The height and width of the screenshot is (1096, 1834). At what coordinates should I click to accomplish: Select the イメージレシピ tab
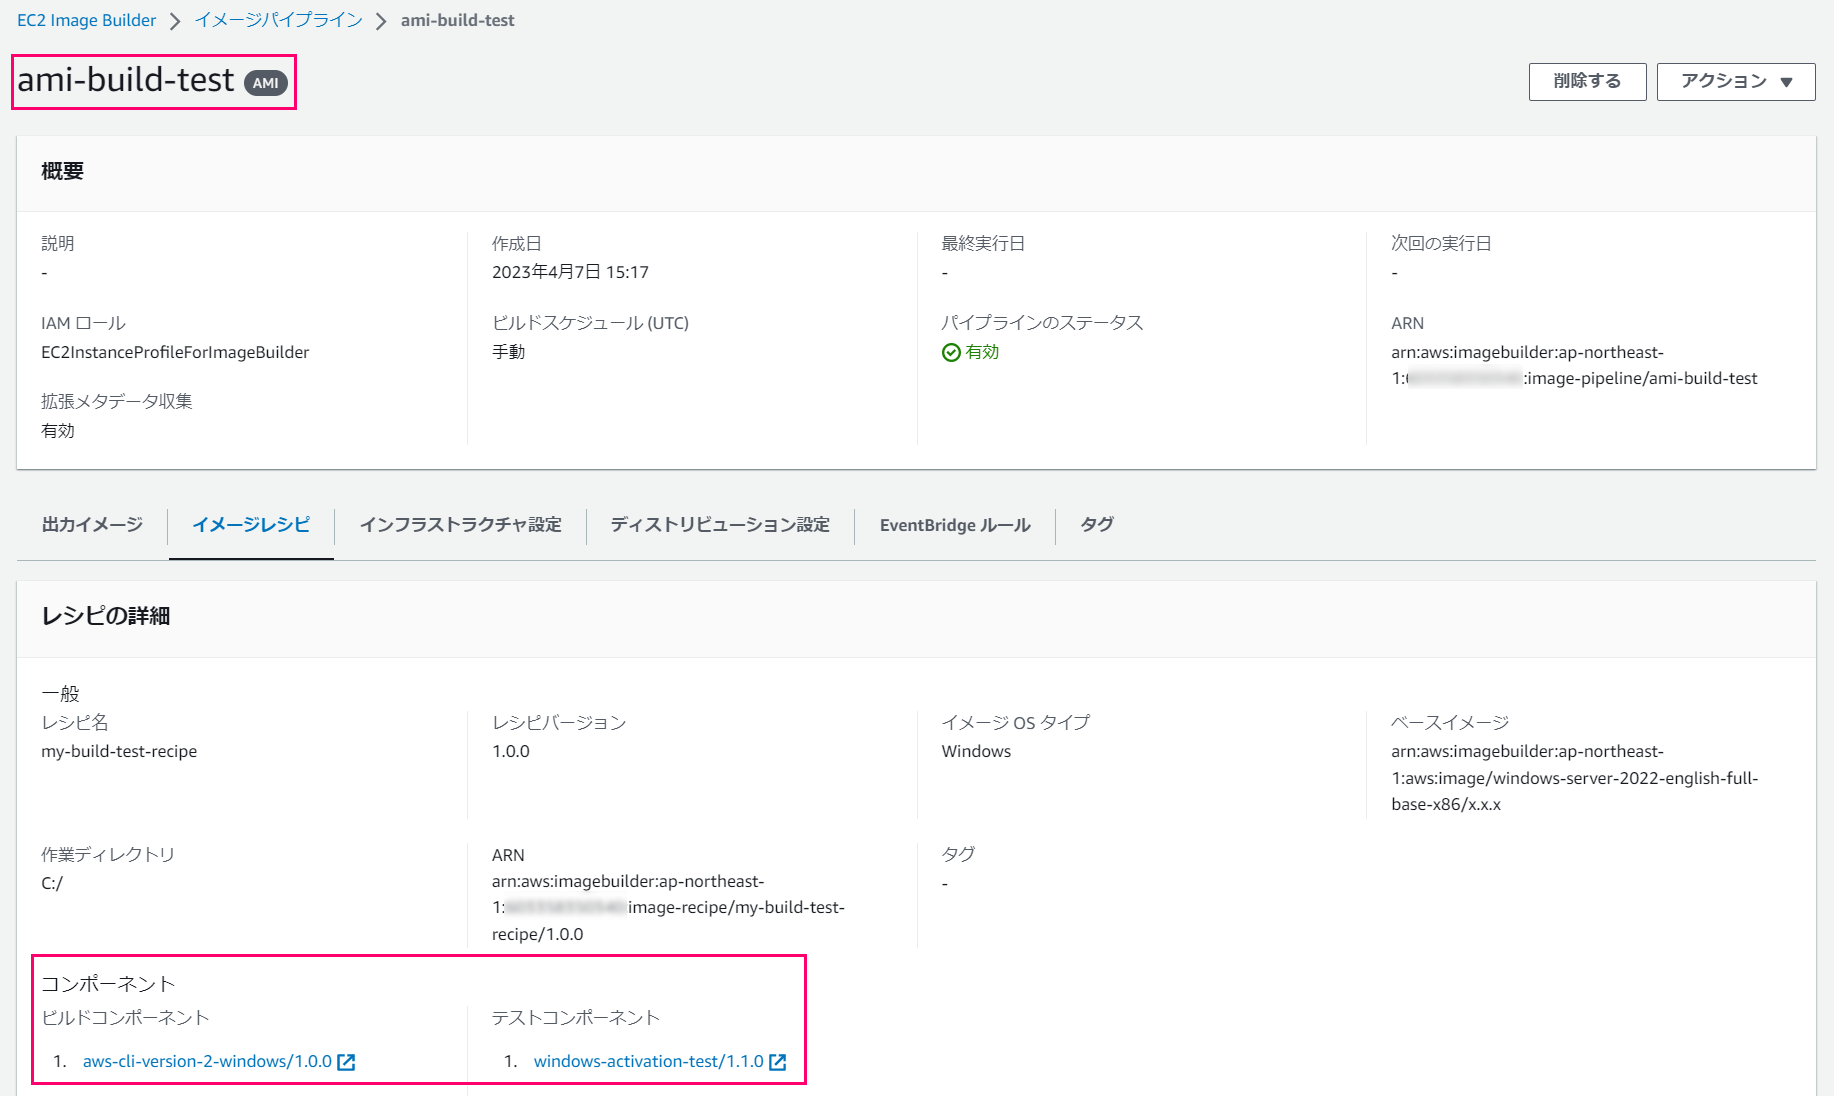click(x=251, y=524)
